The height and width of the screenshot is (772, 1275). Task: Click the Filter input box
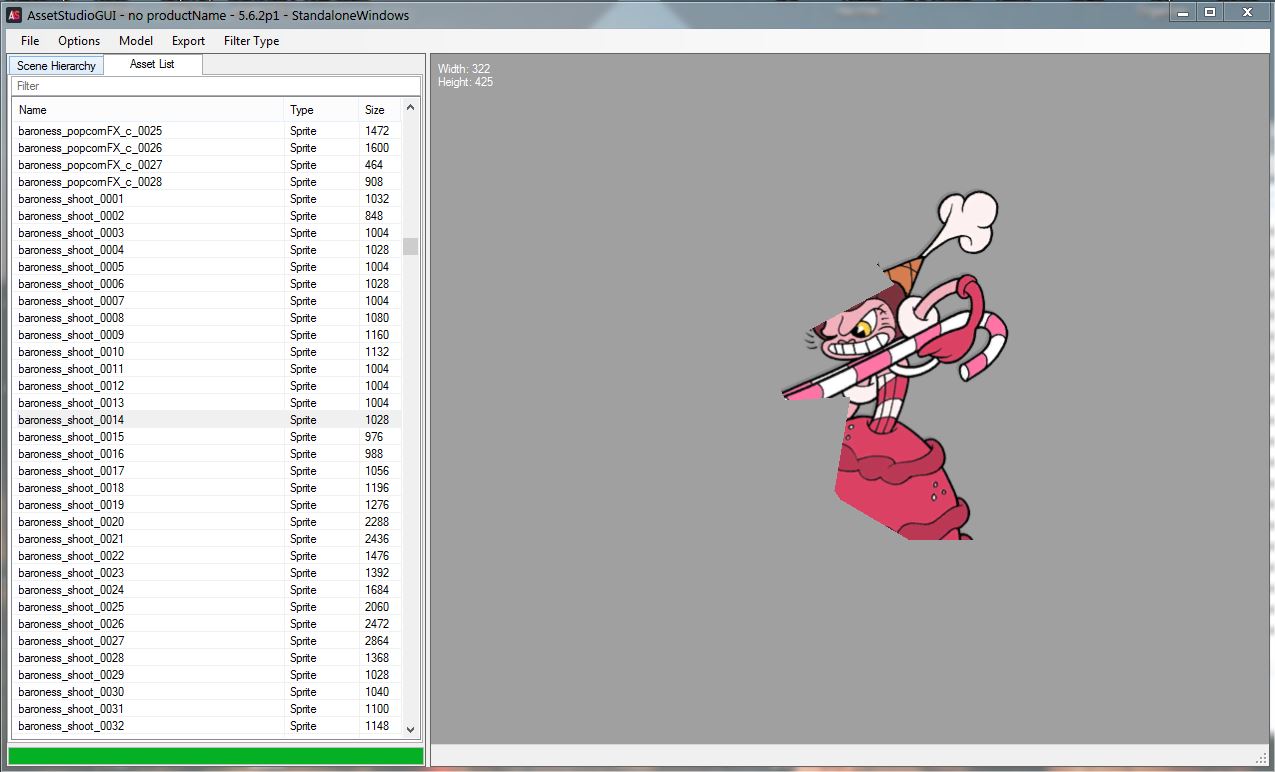point(217,85)
